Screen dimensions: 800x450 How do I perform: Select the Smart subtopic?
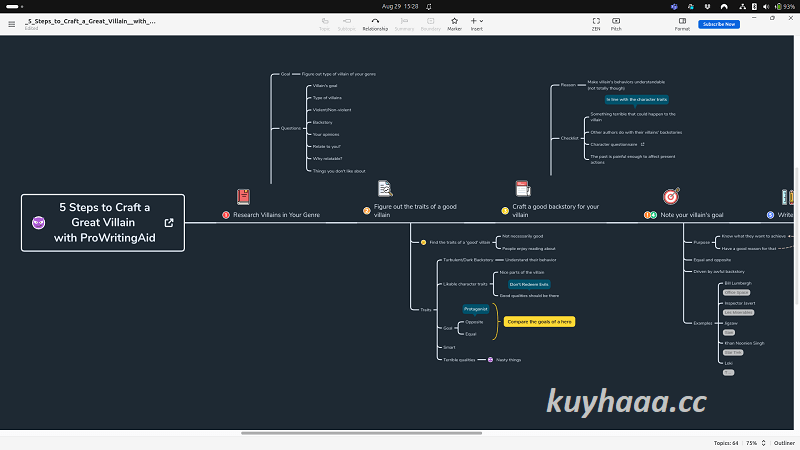click(449, 347)
